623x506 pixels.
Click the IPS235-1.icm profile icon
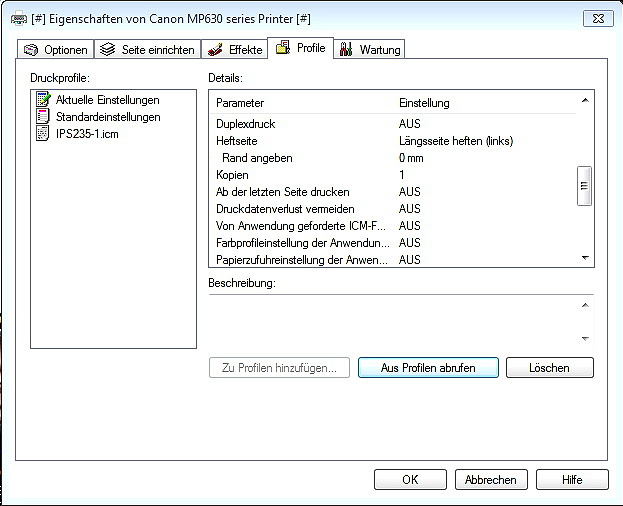coord(43,133)
